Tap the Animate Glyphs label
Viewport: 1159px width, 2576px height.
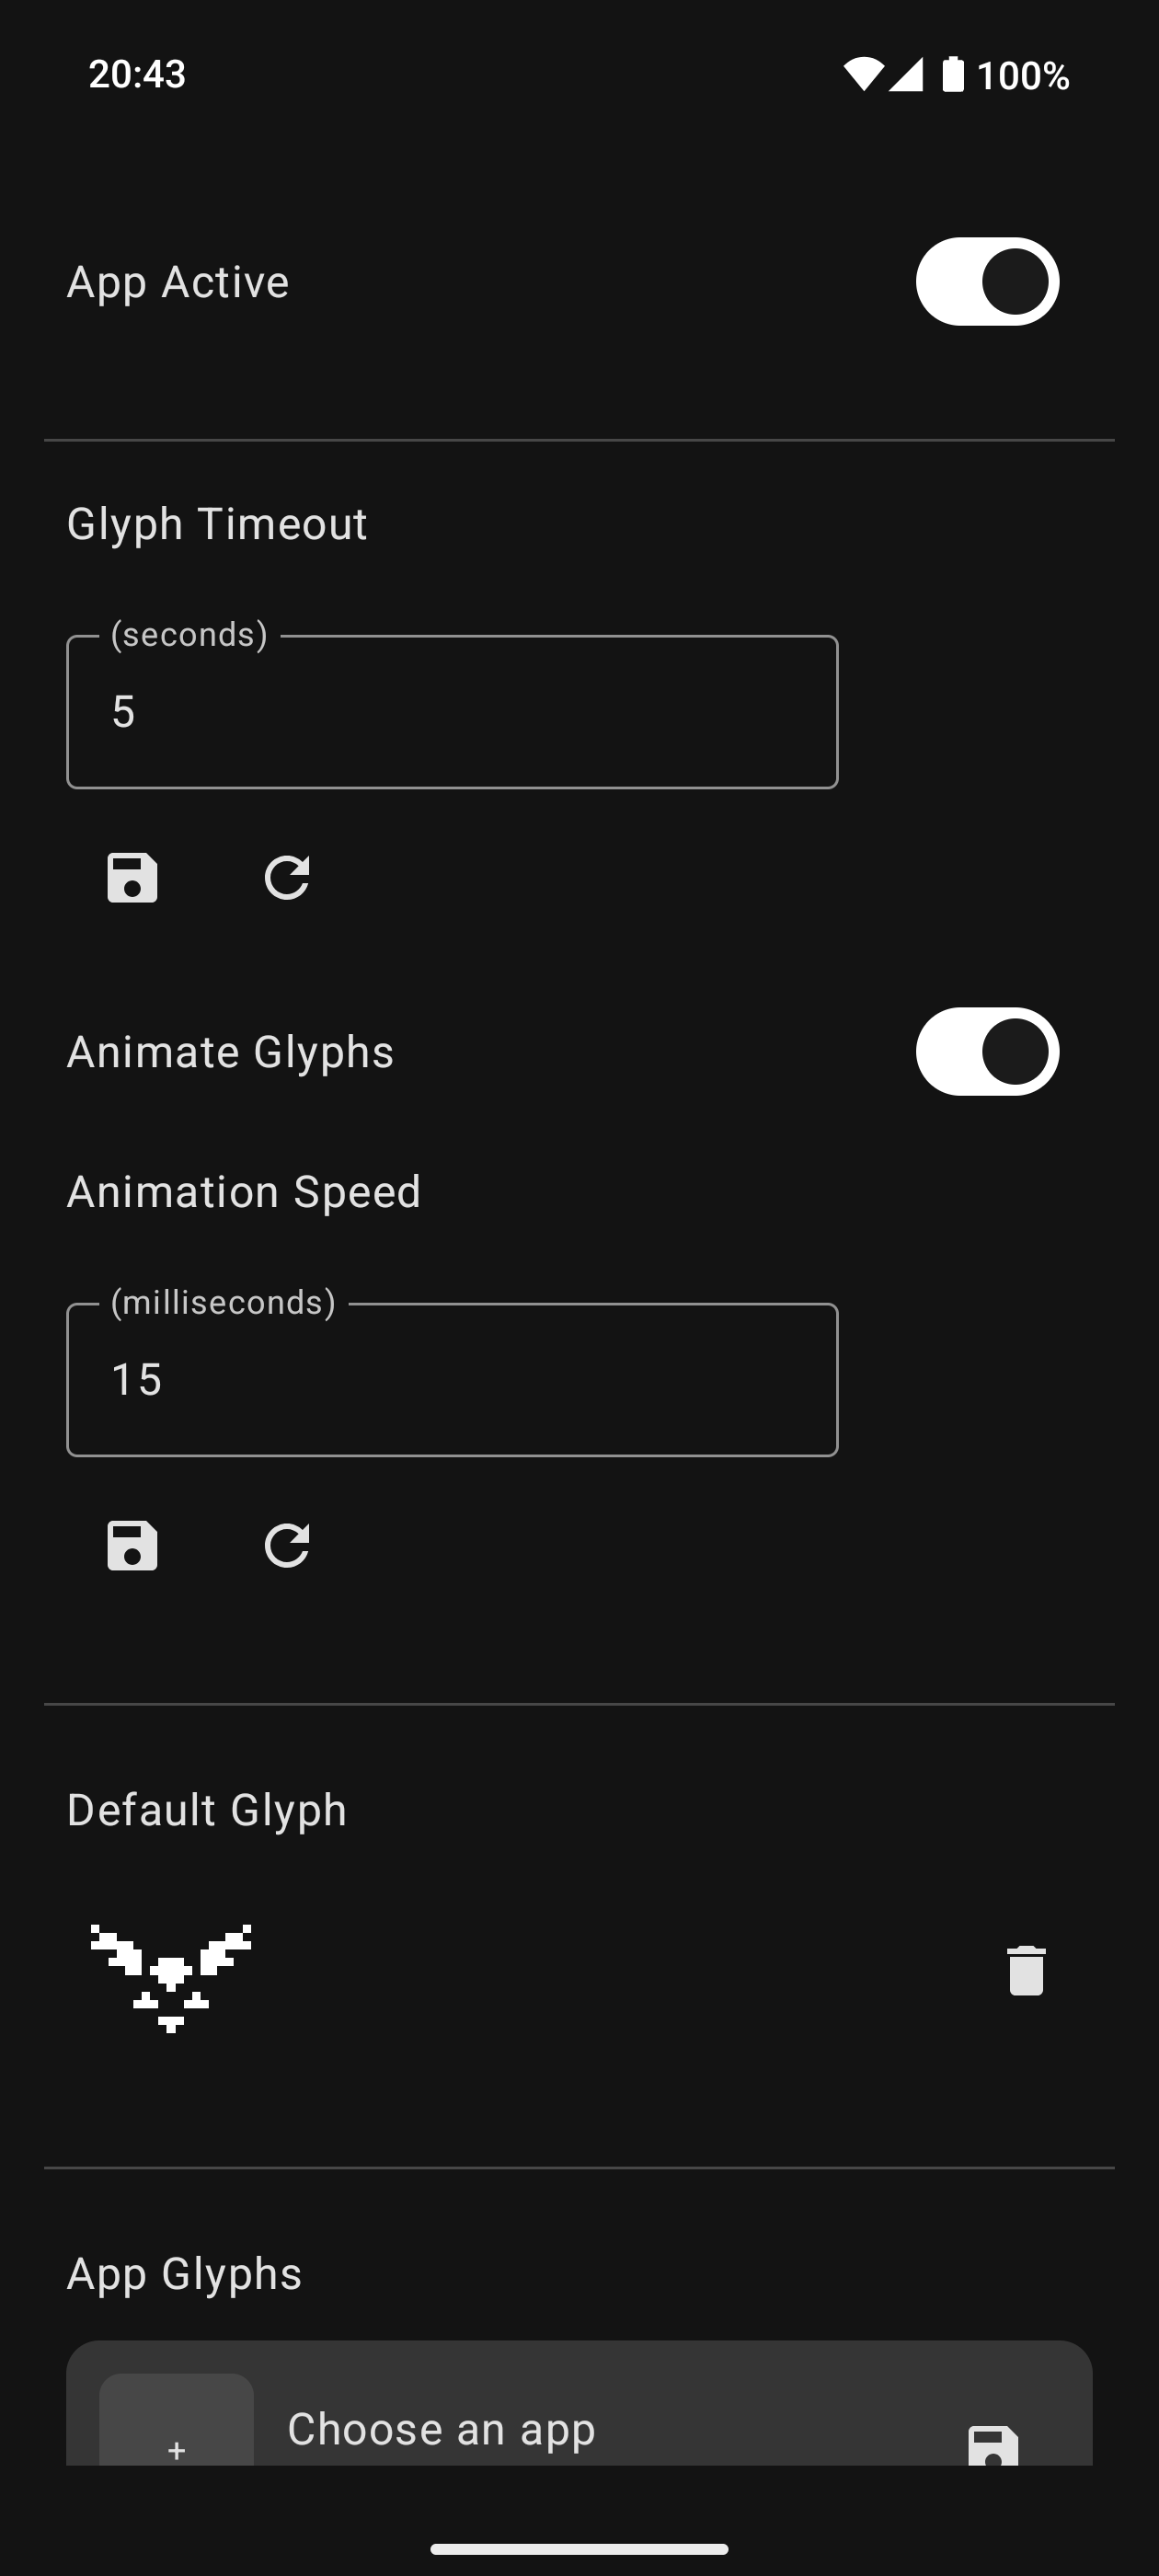click(230, 1052)
